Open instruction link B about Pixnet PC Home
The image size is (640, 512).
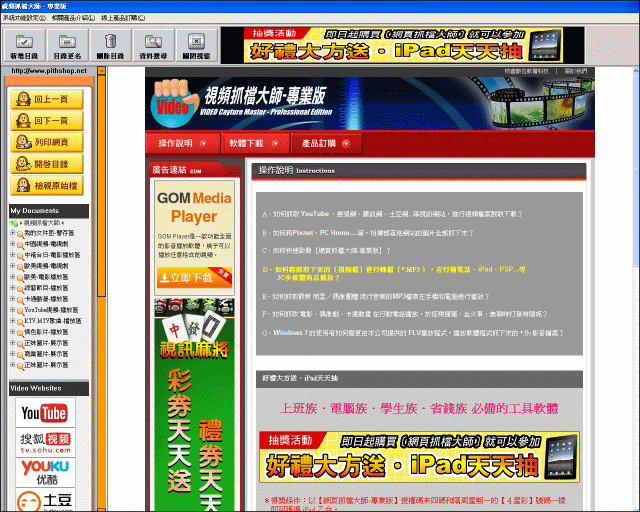point(367,233)
